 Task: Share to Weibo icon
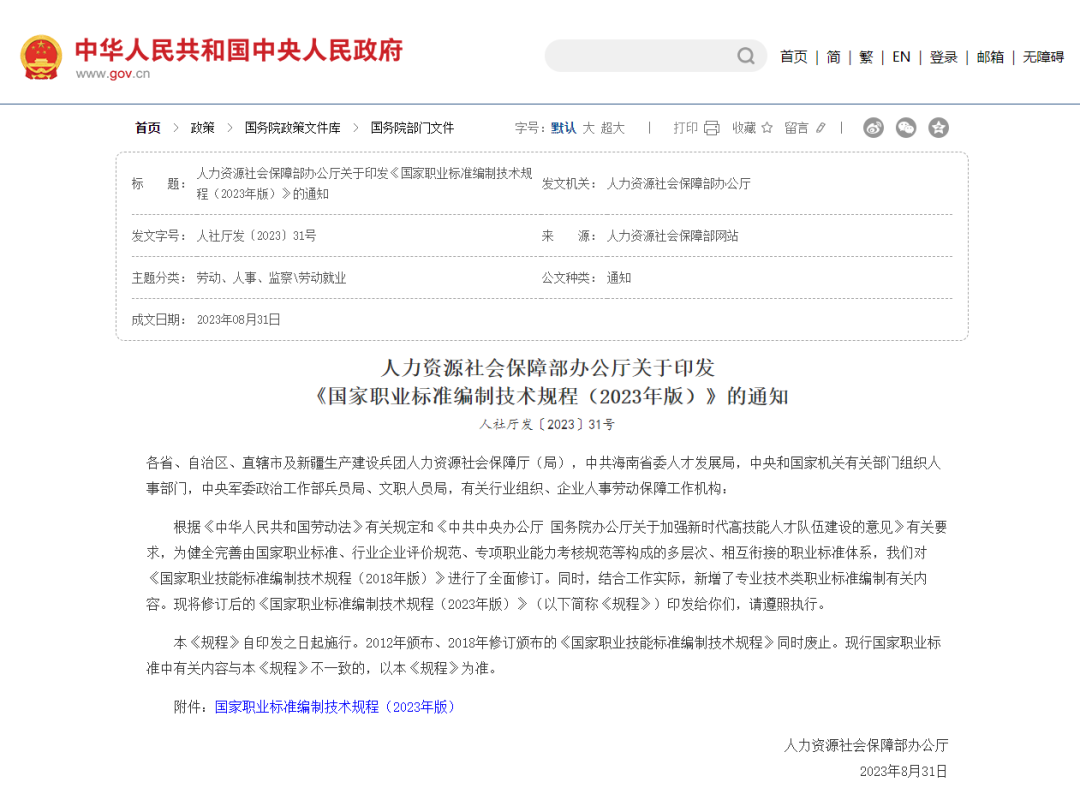coord(873,127)
